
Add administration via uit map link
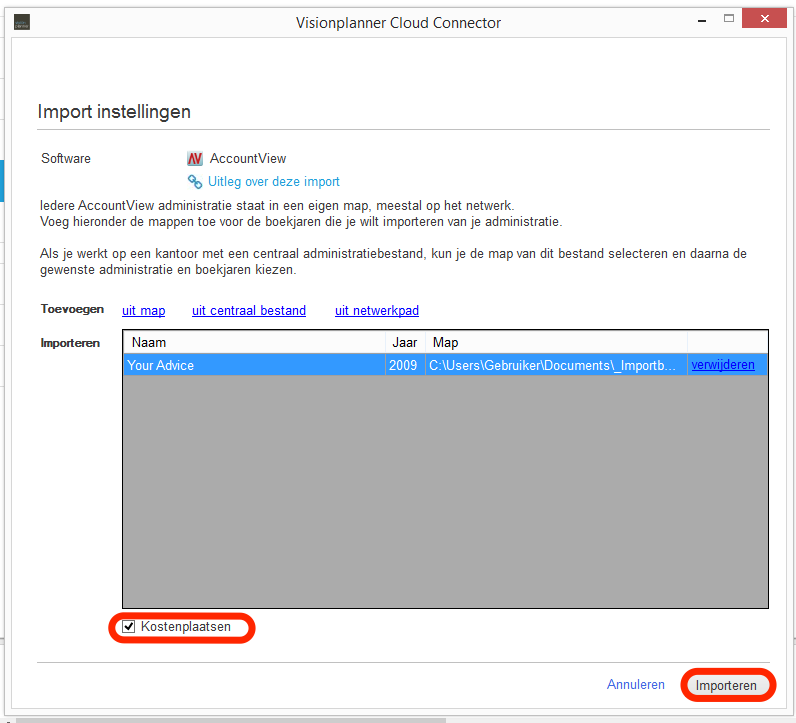click(144, 310)
